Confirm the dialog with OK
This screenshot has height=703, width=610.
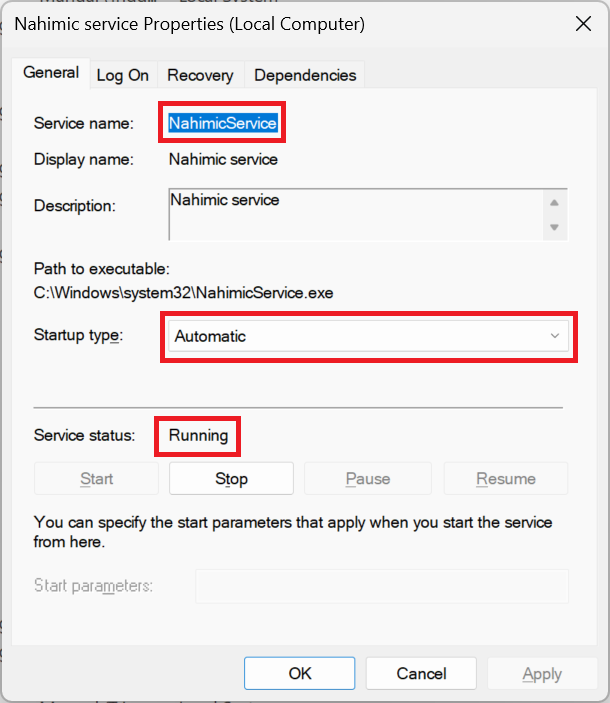coord(300,674)
